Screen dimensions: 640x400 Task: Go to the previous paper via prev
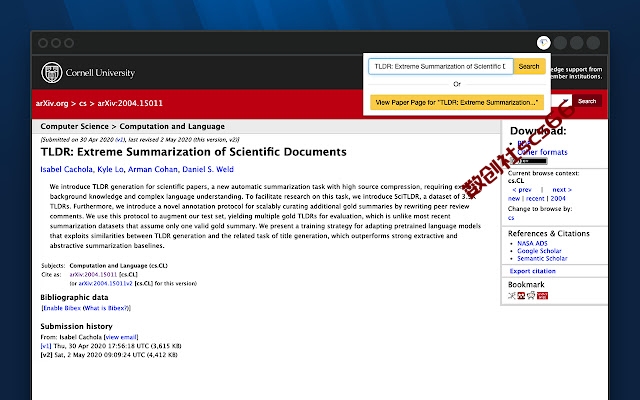(x=522, y=190)
